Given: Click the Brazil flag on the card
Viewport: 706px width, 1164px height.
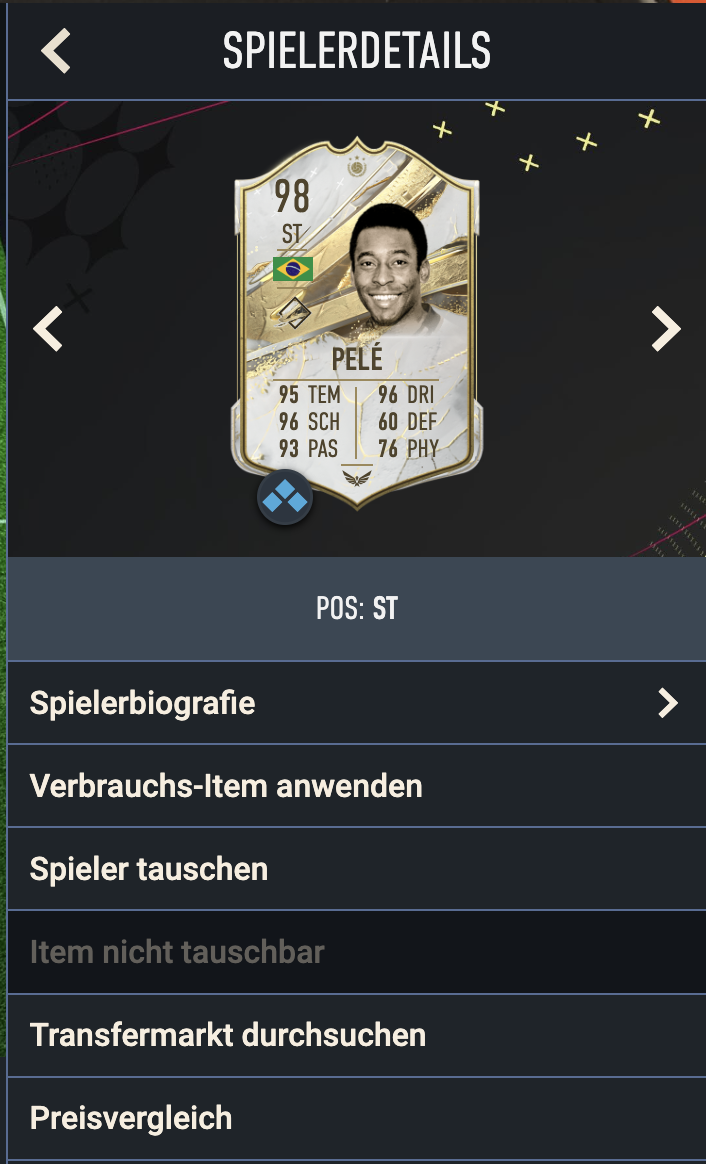Looking at the screenshot, I should [292, 269].
